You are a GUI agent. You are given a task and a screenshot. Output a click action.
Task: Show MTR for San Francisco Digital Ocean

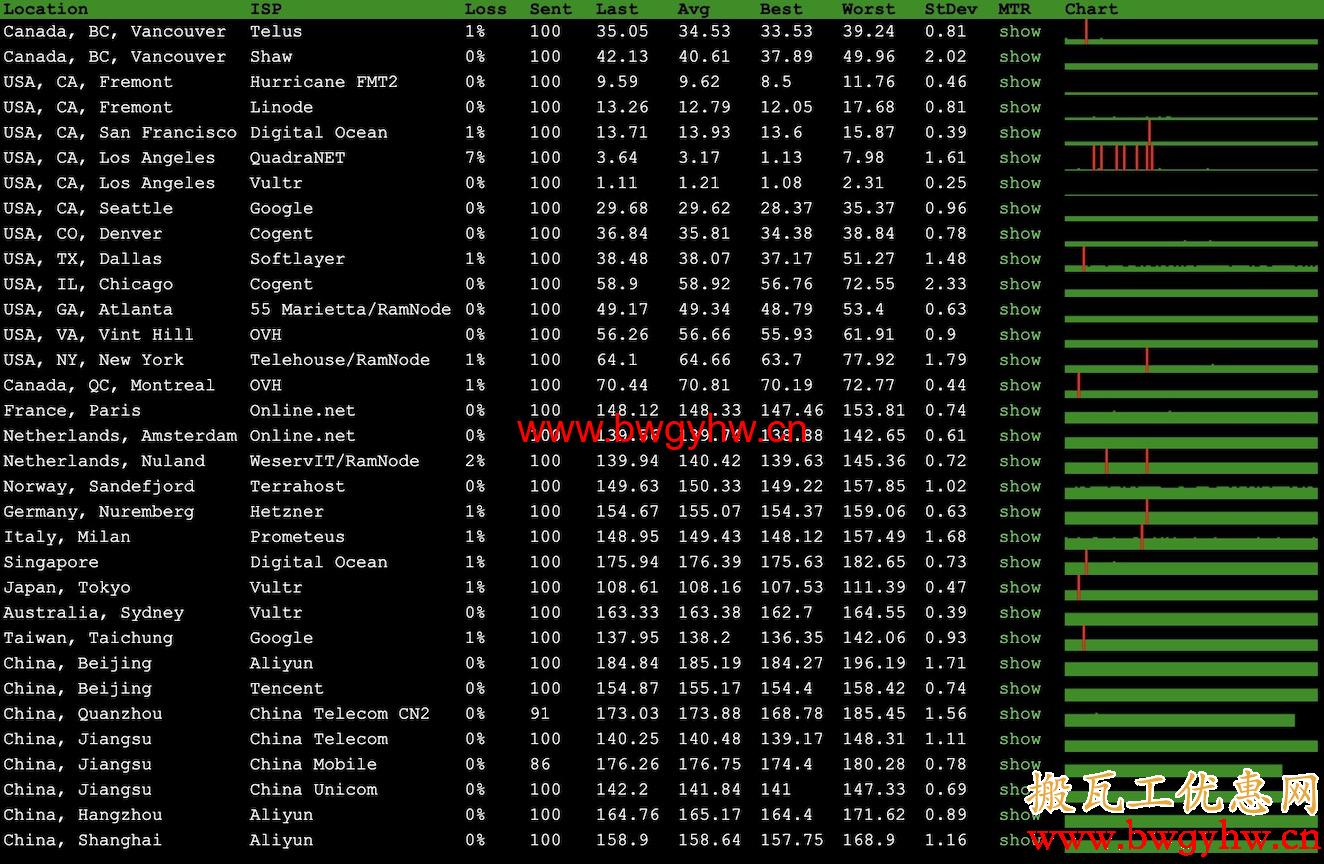(1020, 132)
